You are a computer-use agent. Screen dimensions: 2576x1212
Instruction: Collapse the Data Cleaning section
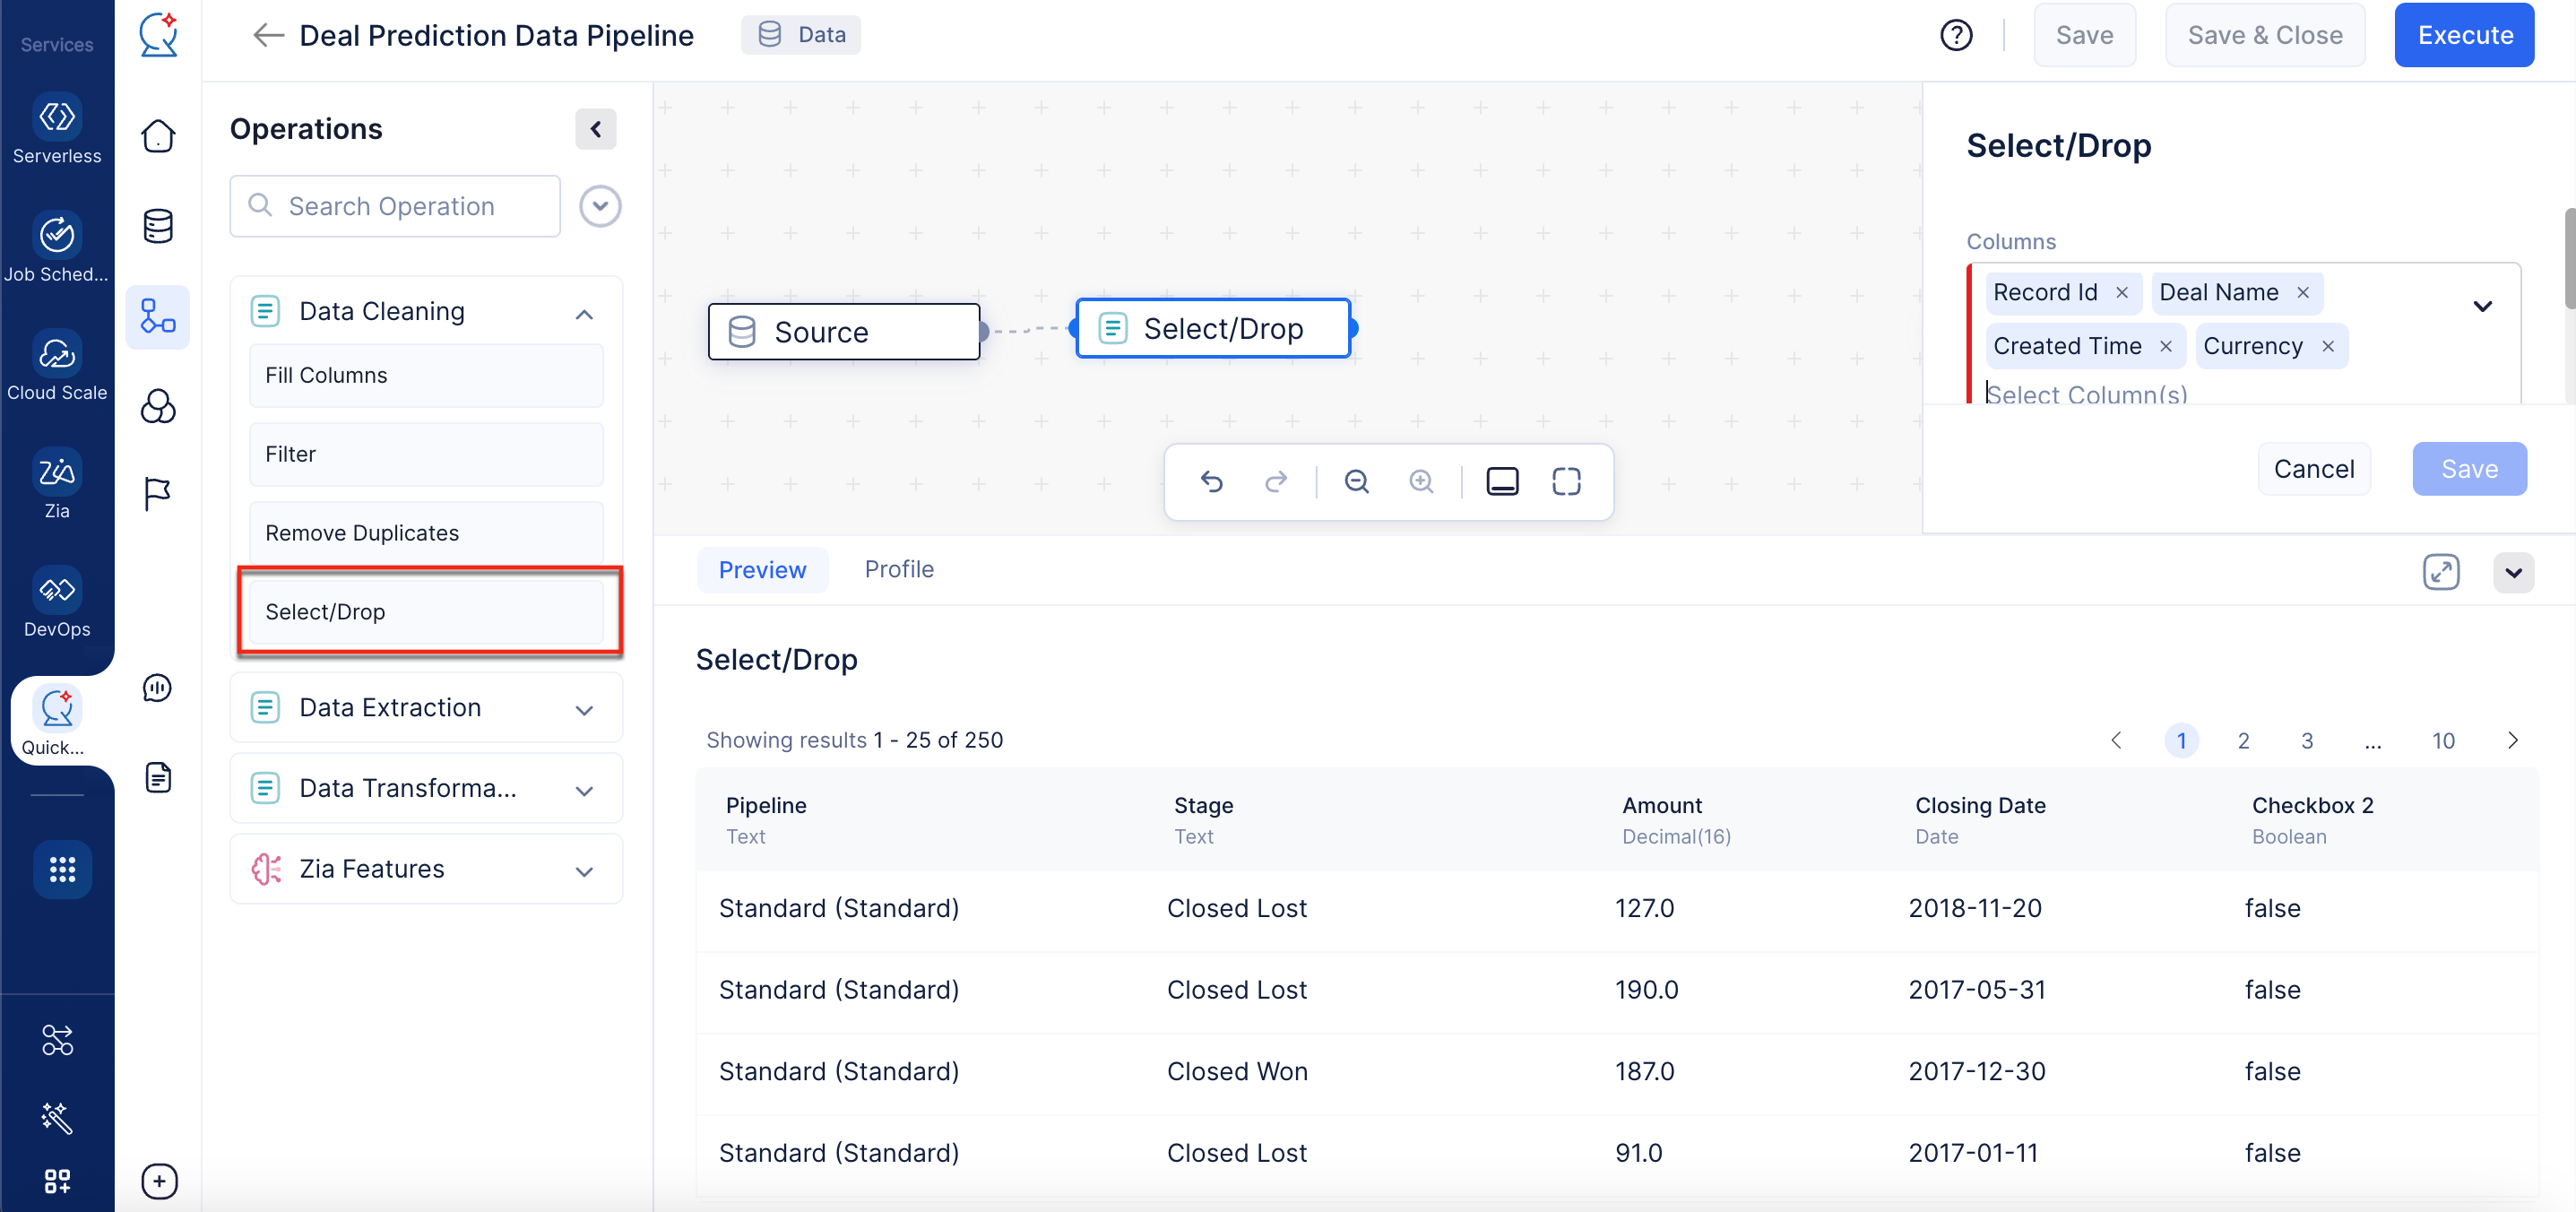pos(584,314)
